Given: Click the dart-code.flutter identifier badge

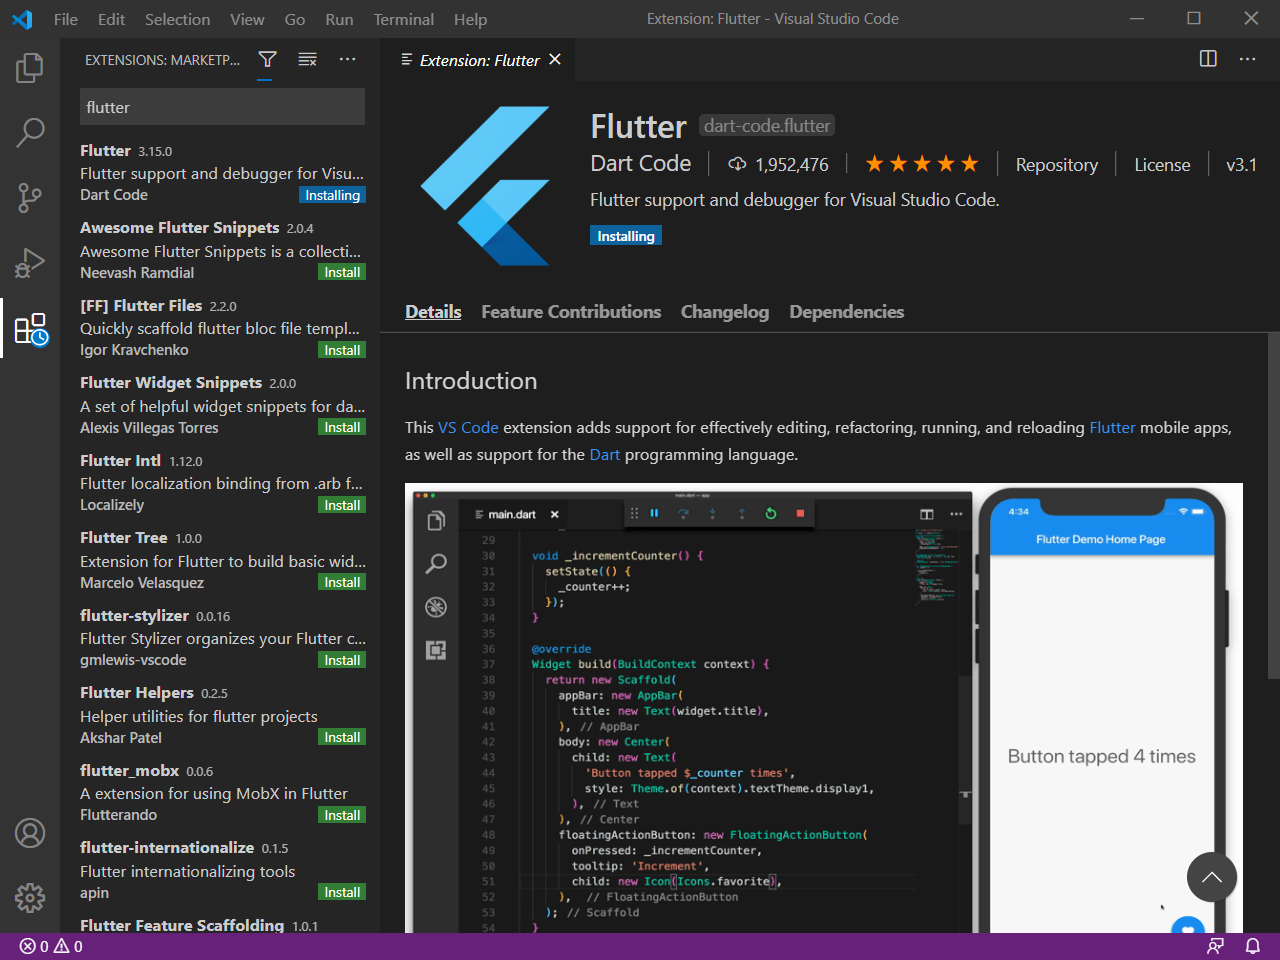Looking at the screenshot, I should tap(767, 126).
